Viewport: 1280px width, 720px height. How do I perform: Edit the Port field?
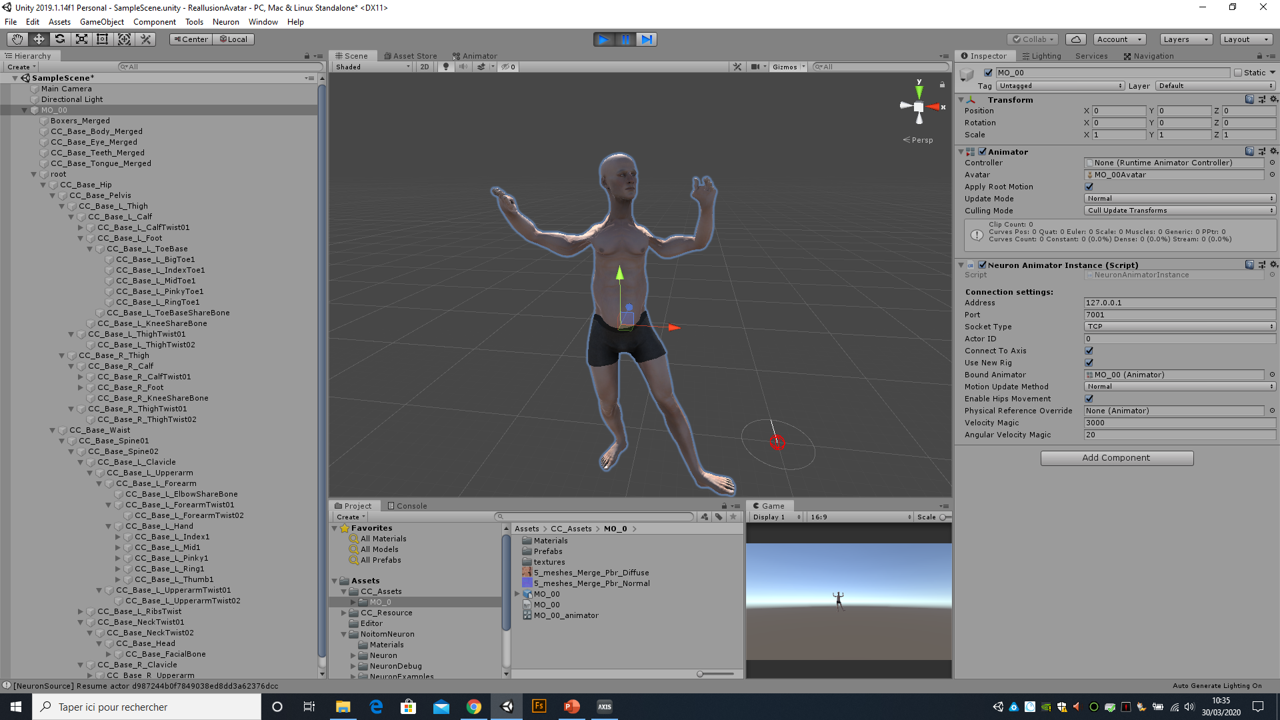tap(1180, 315)
